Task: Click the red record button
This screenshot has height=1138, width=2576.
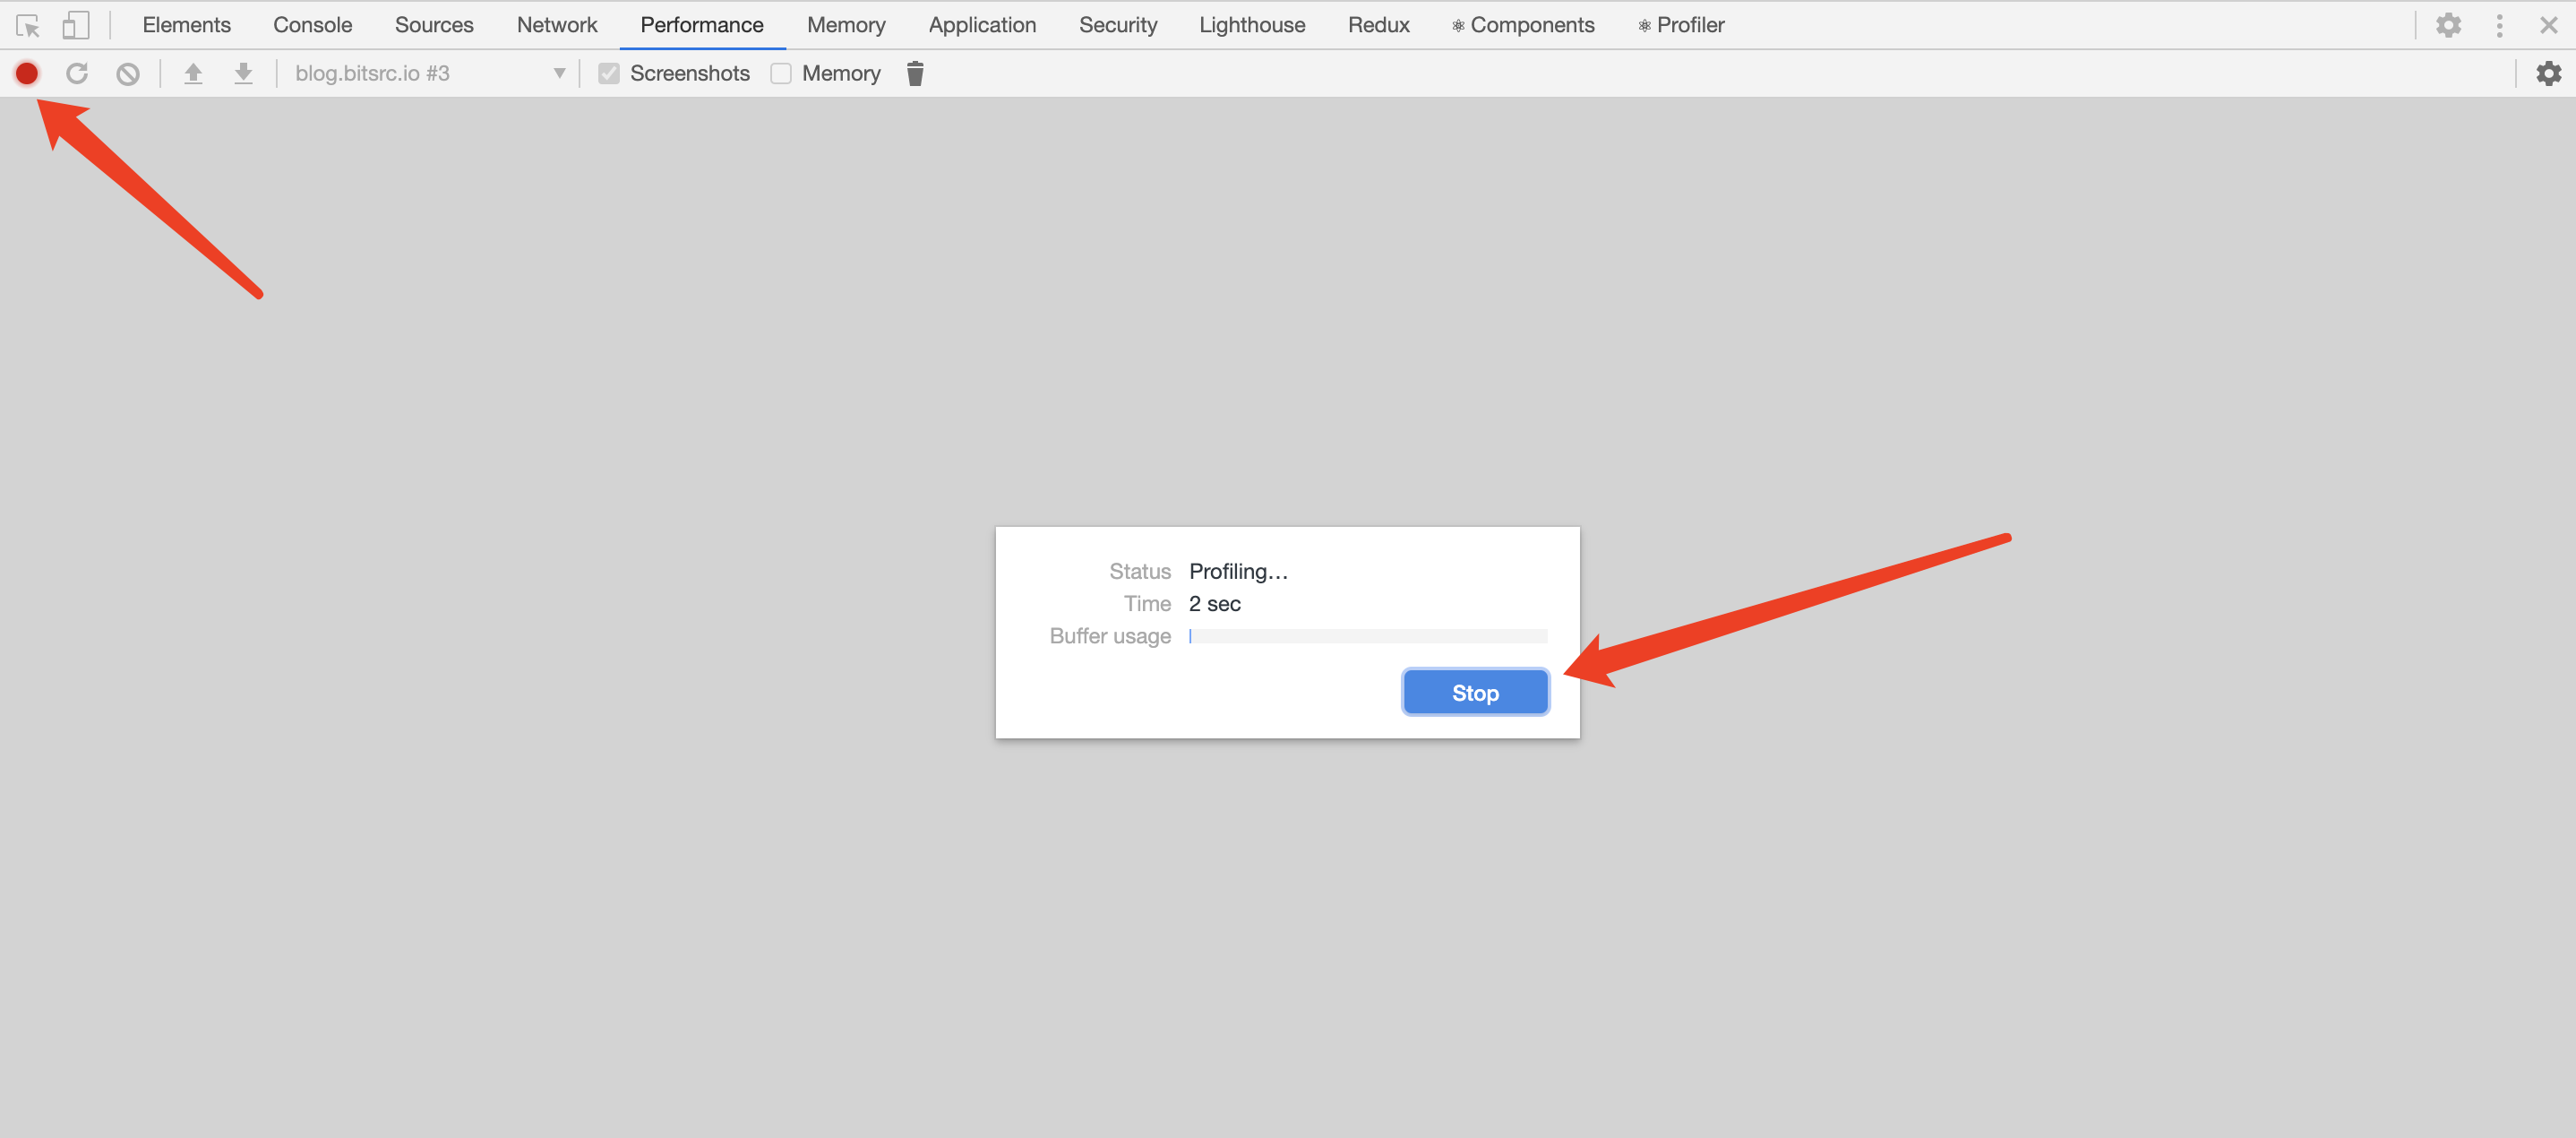Action: pos(27,73)
